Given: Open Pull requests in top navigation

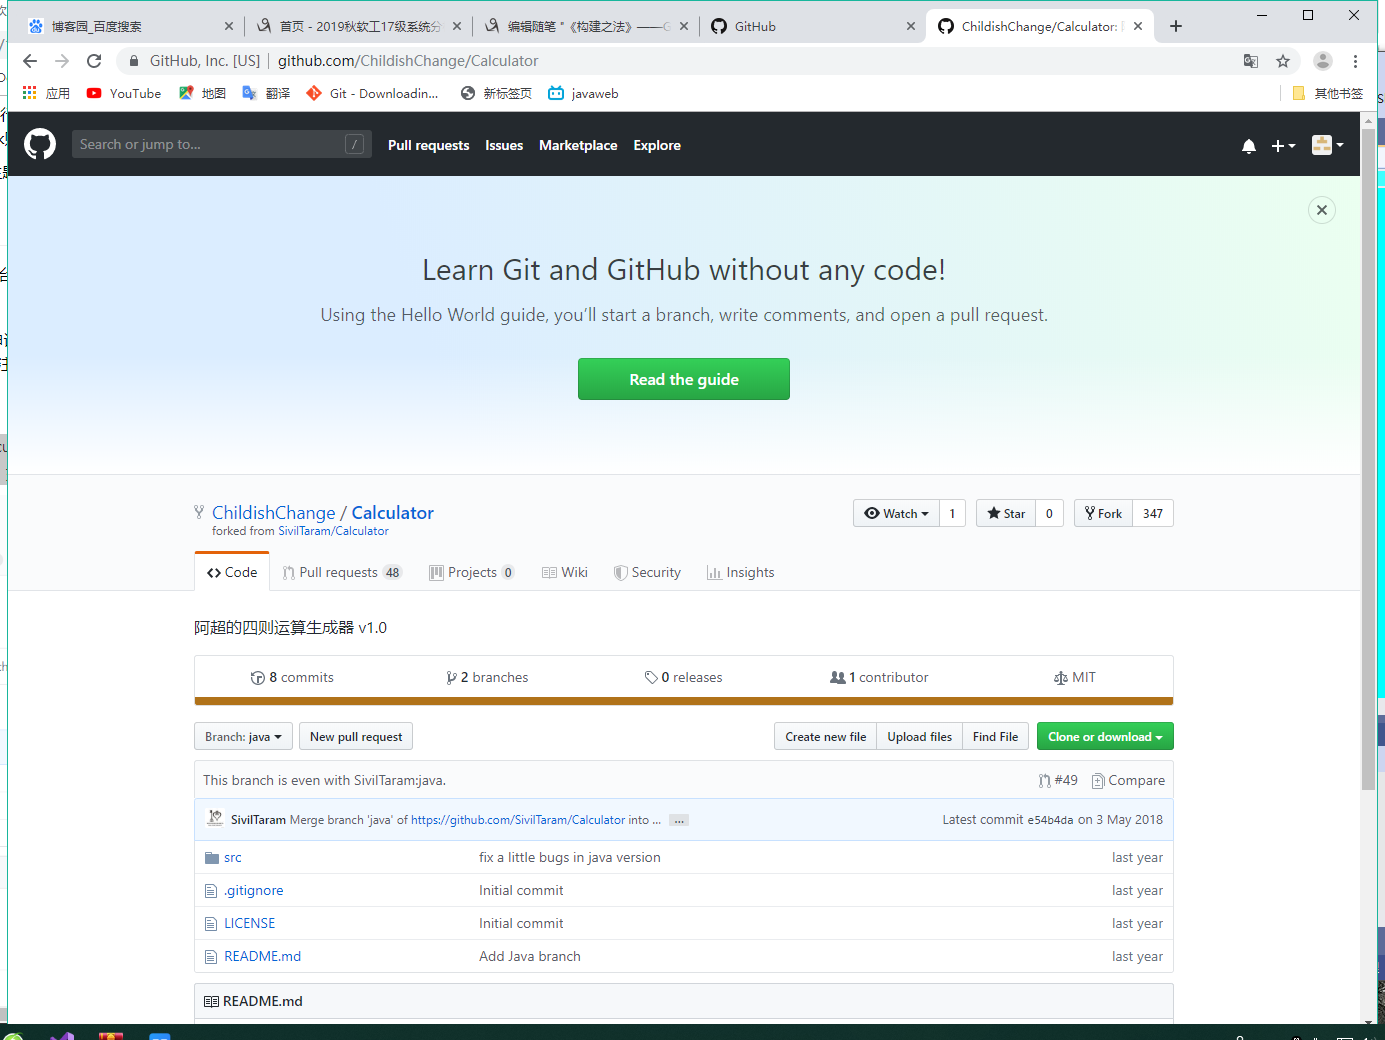Looking at the screenshot, I should click(x=428, y=145).
